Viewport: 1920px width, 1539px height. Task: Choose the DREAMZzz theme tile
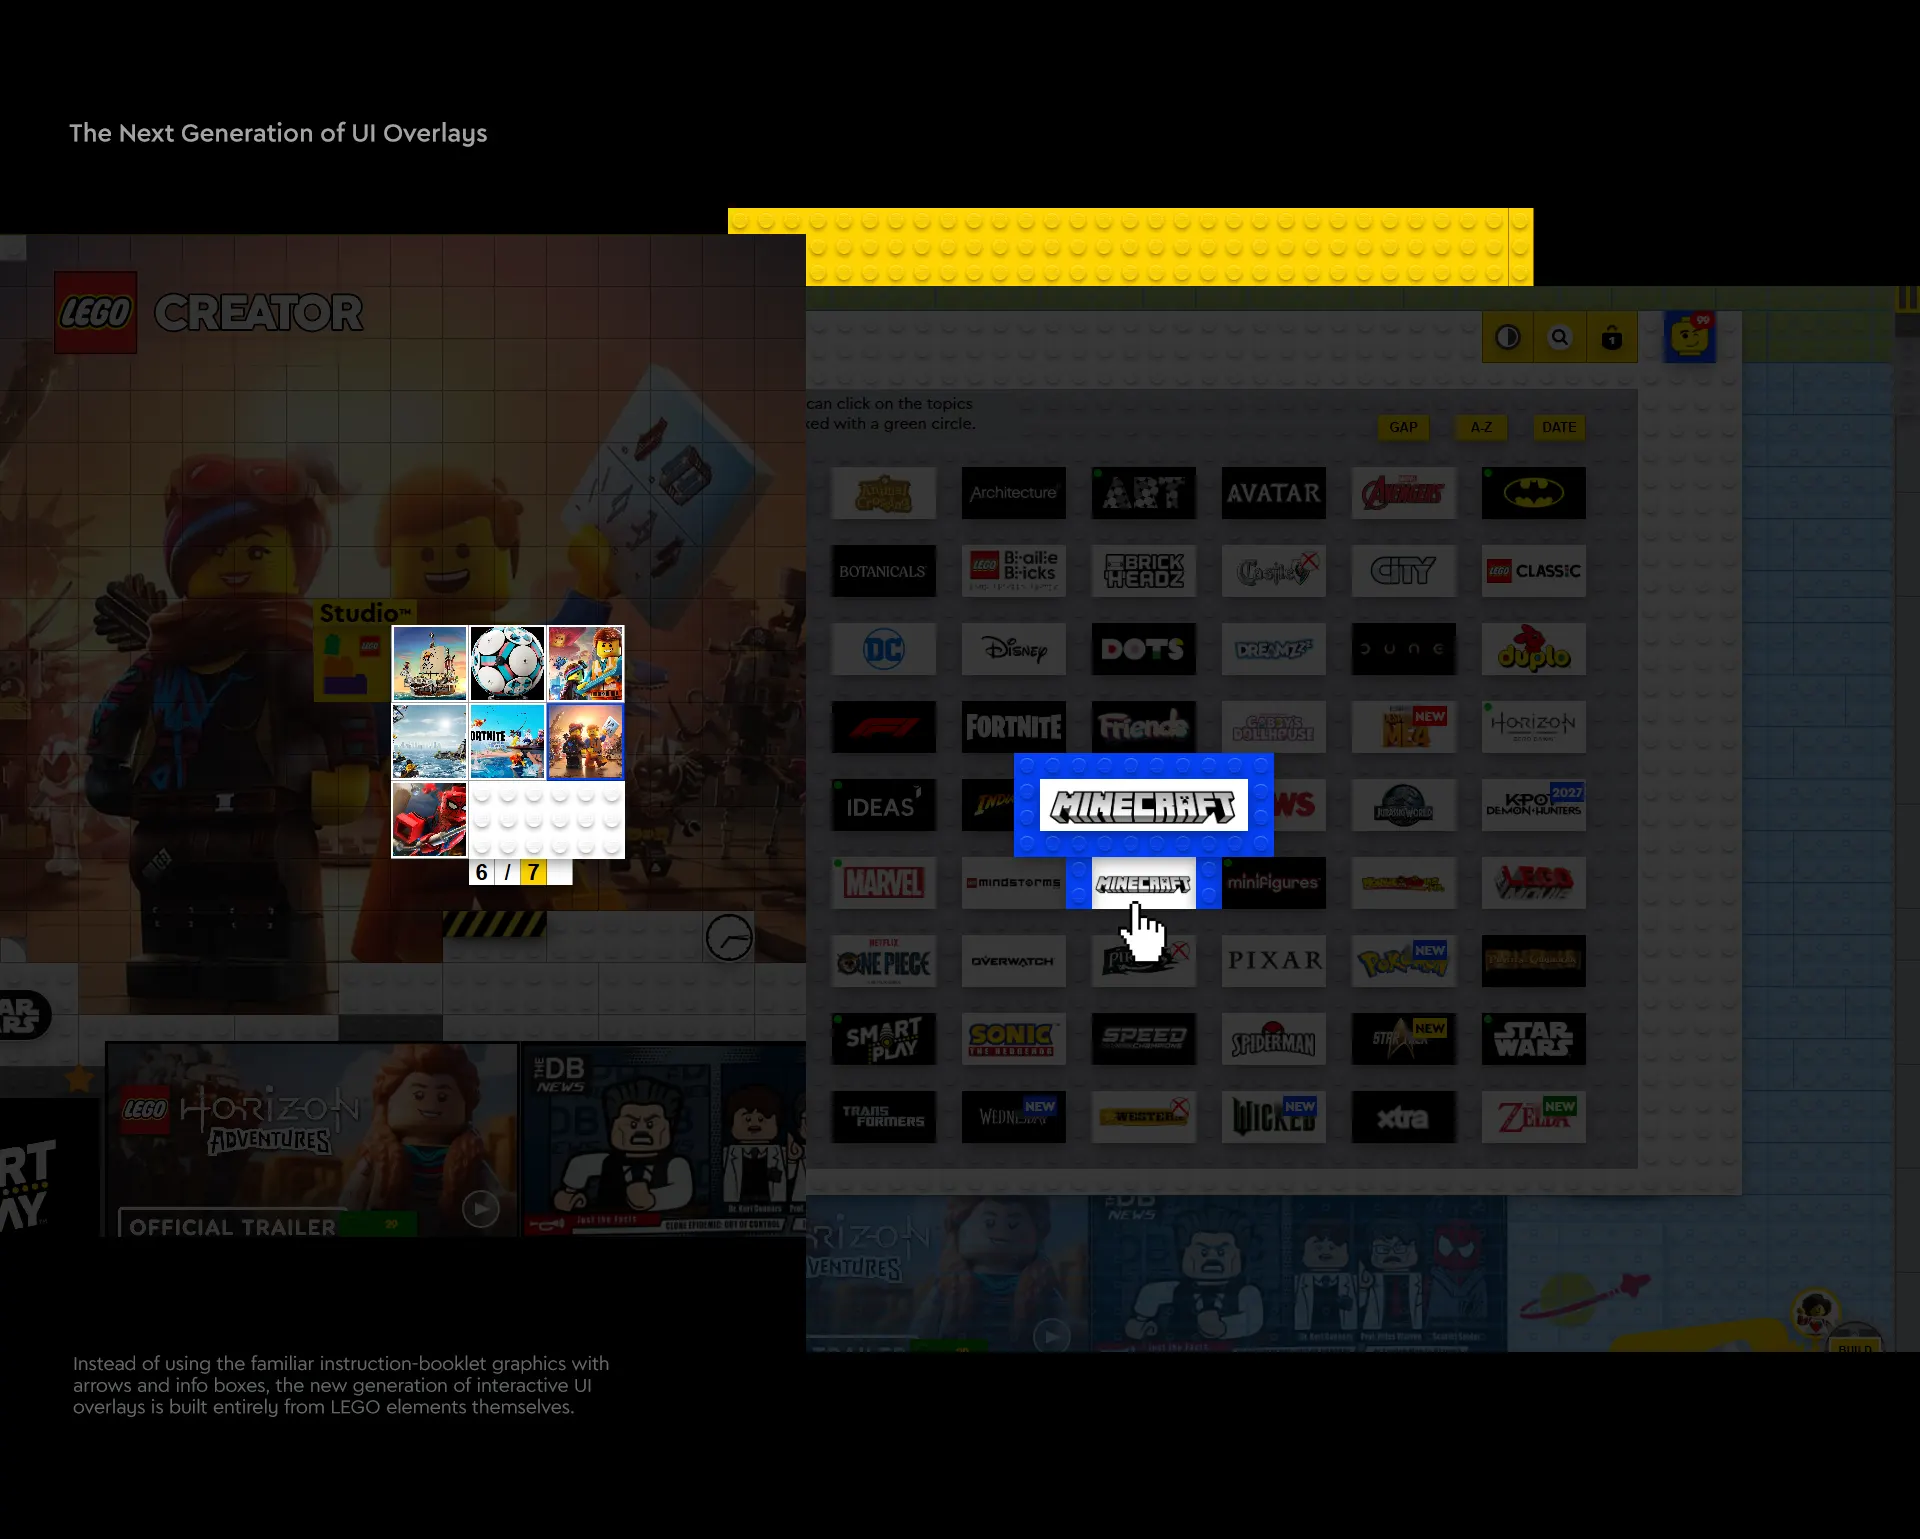coord(1274,649)
